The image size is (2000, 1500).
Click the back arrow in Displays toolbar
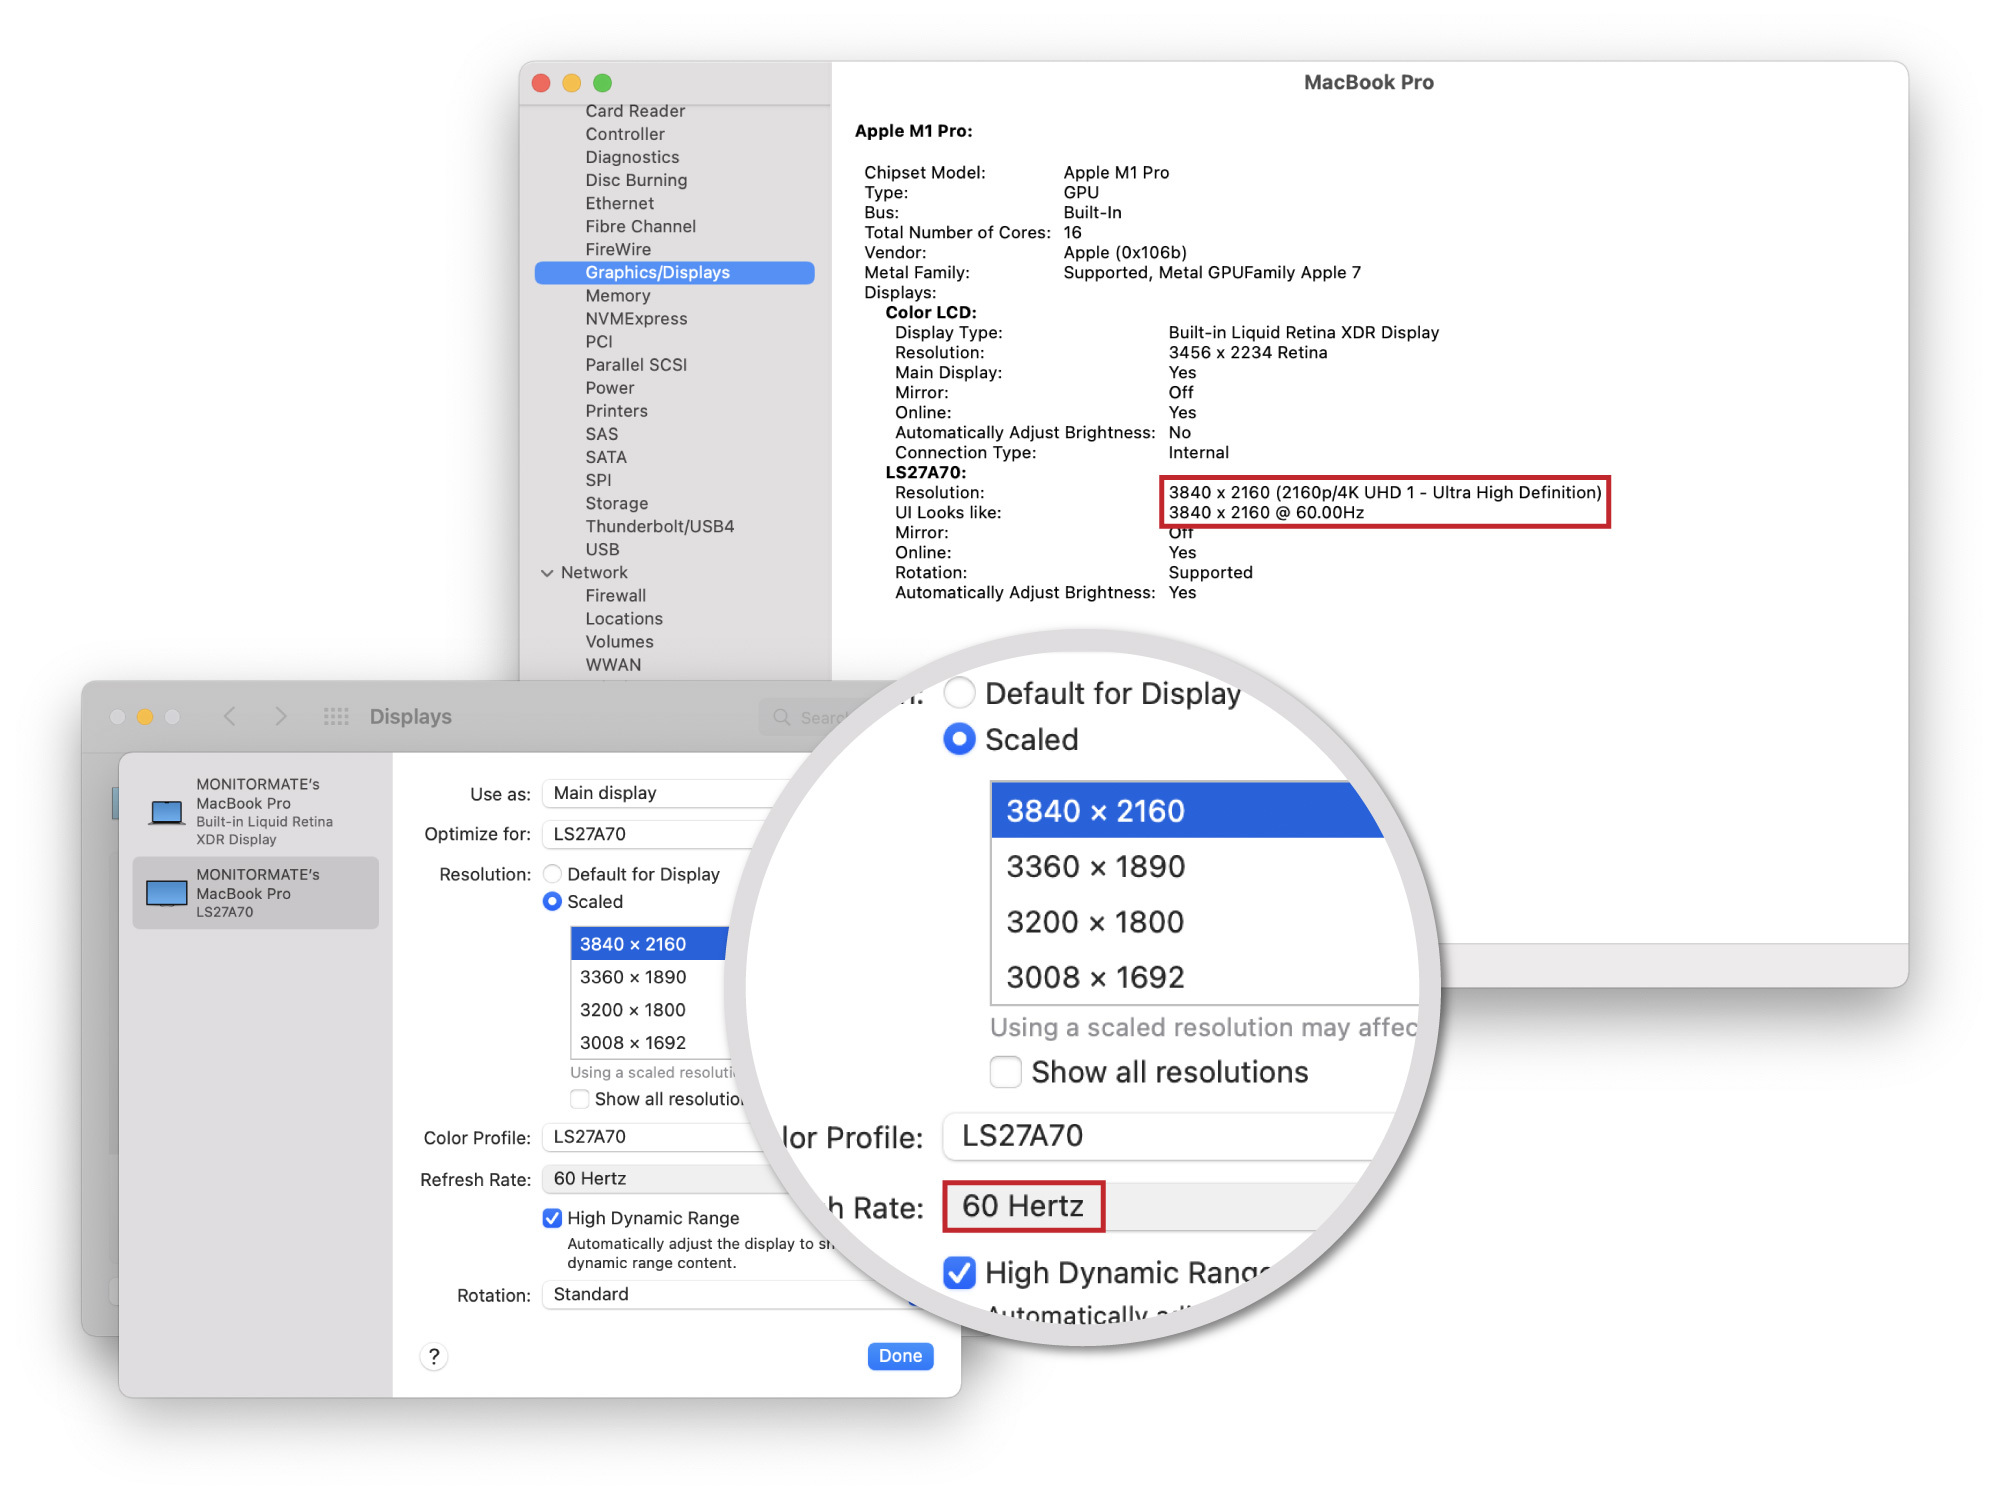(230, 716)
